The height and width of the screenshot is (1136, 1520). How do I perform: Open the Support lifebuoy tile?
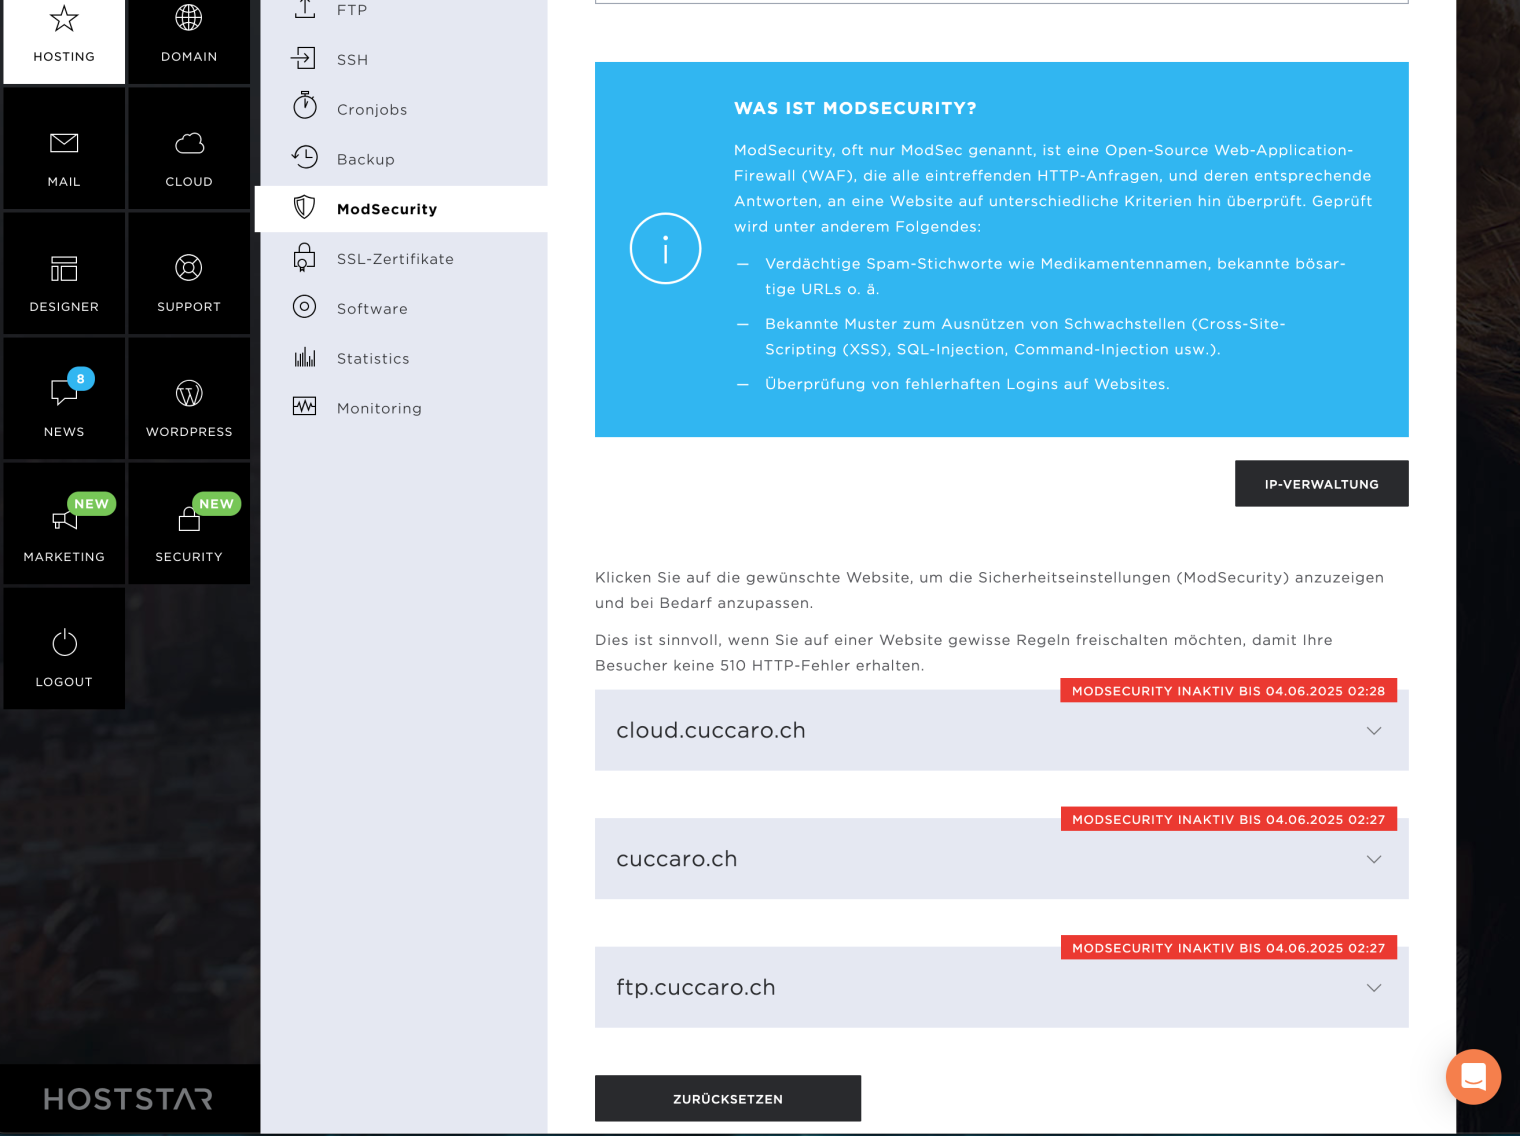189,268
